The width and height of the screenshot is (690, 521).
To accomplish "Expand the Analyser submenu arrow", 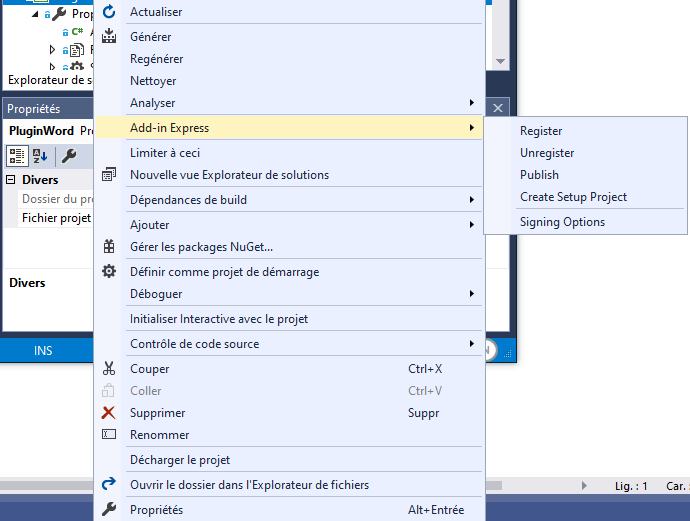I will (471, 103).
